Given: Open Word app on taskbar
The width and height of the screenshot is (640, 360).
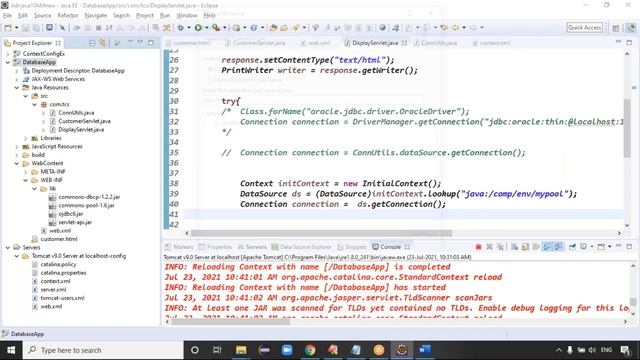Looking at the screenshot, I should point(425,350).
